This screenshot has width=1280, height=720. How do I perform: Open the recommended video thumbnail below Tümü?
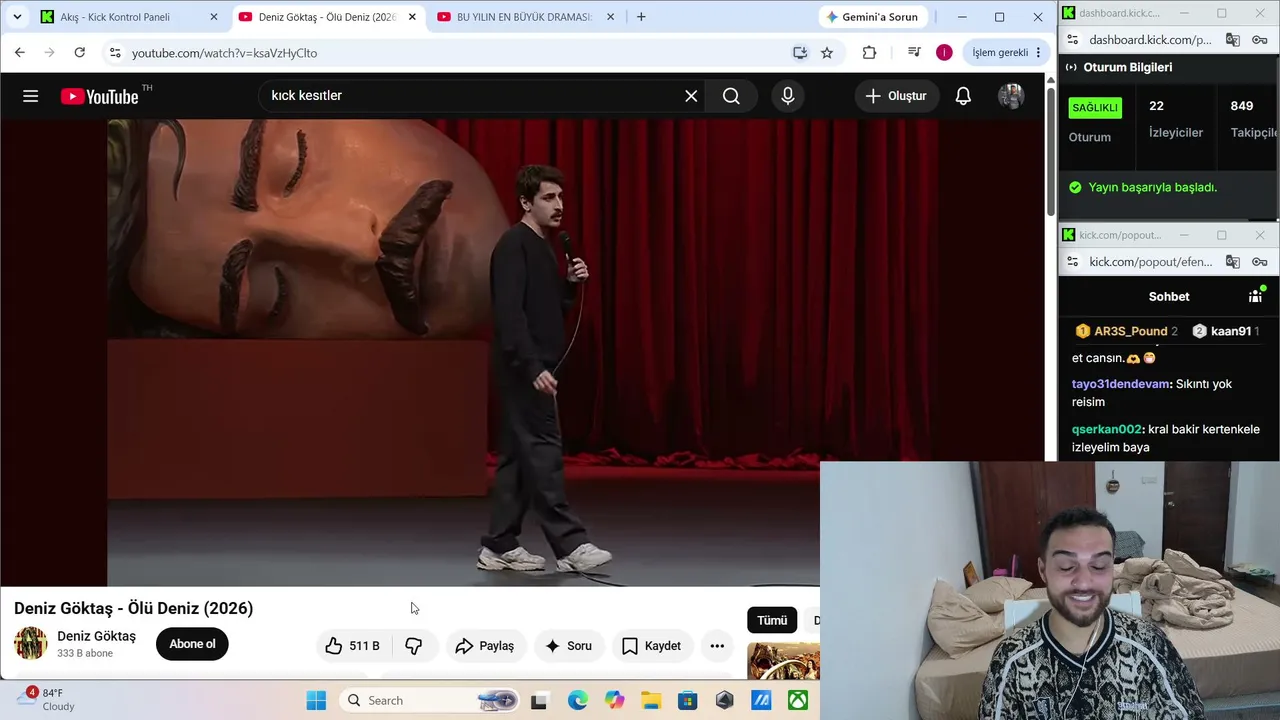[x=784, y=661]
